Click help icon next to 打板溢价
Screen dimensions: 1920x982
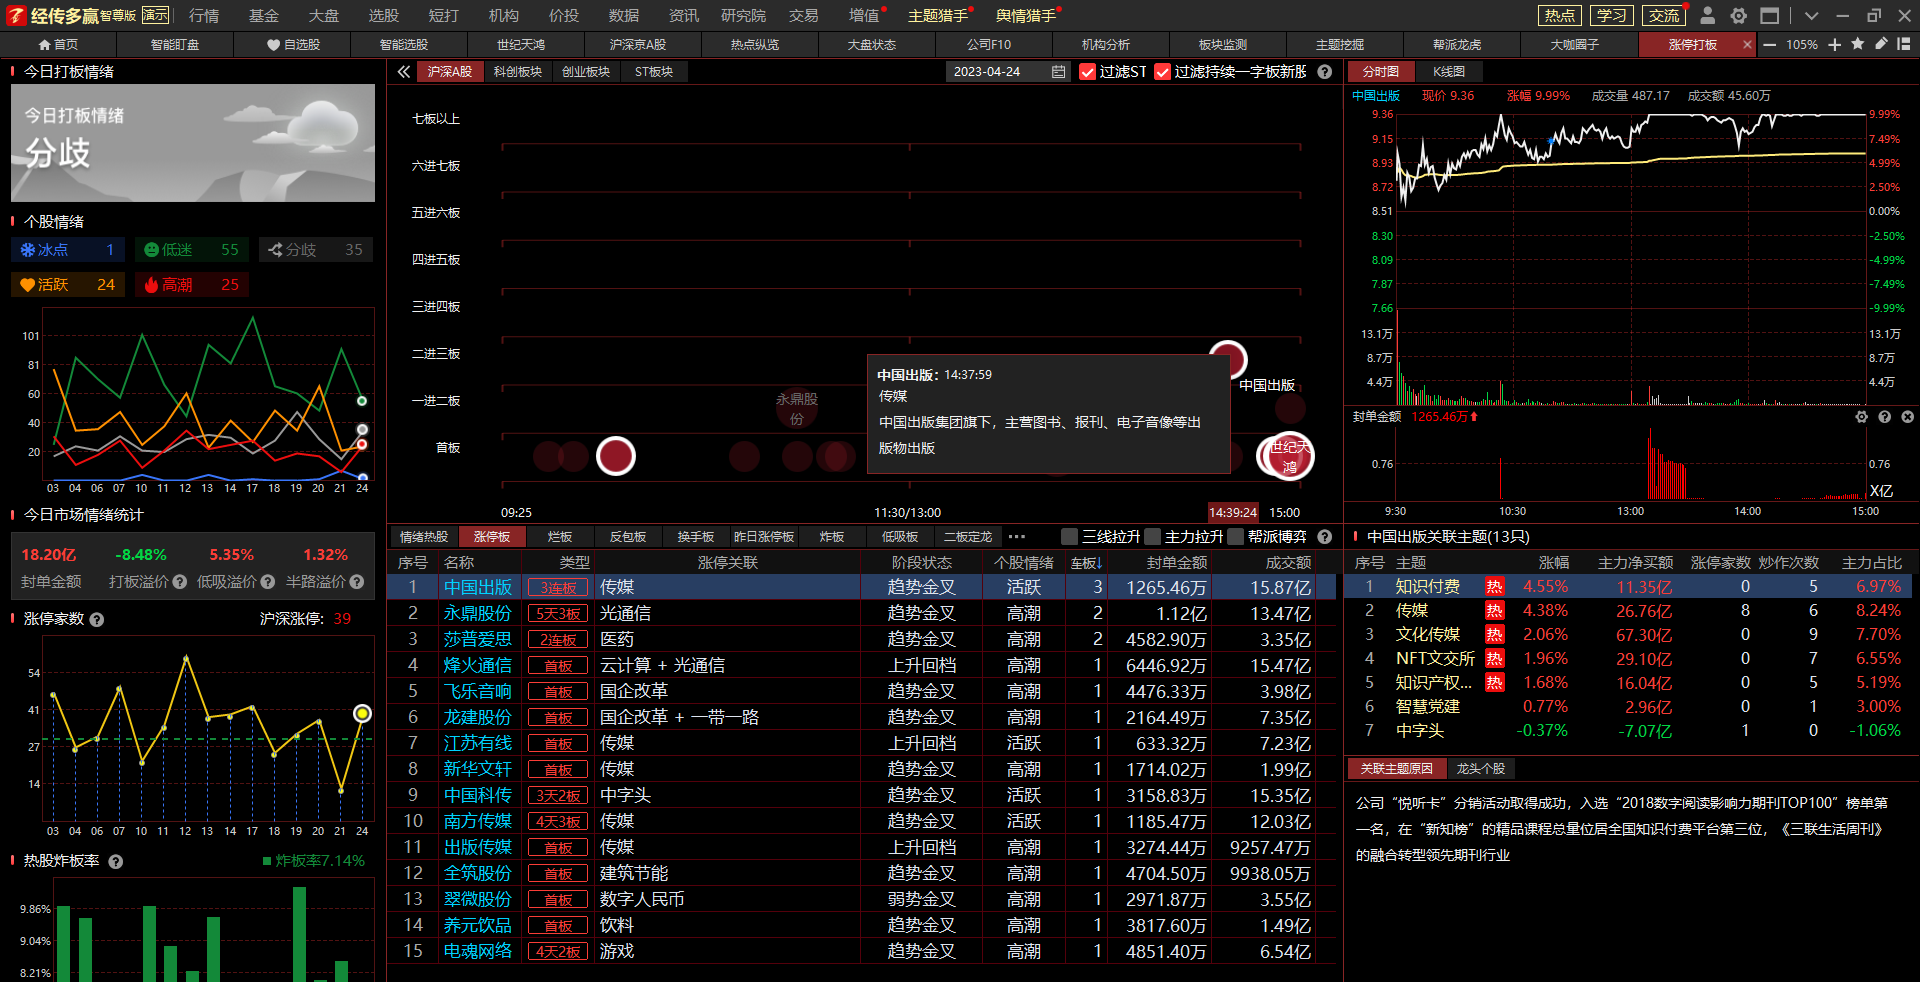click(x=180, y=582)
